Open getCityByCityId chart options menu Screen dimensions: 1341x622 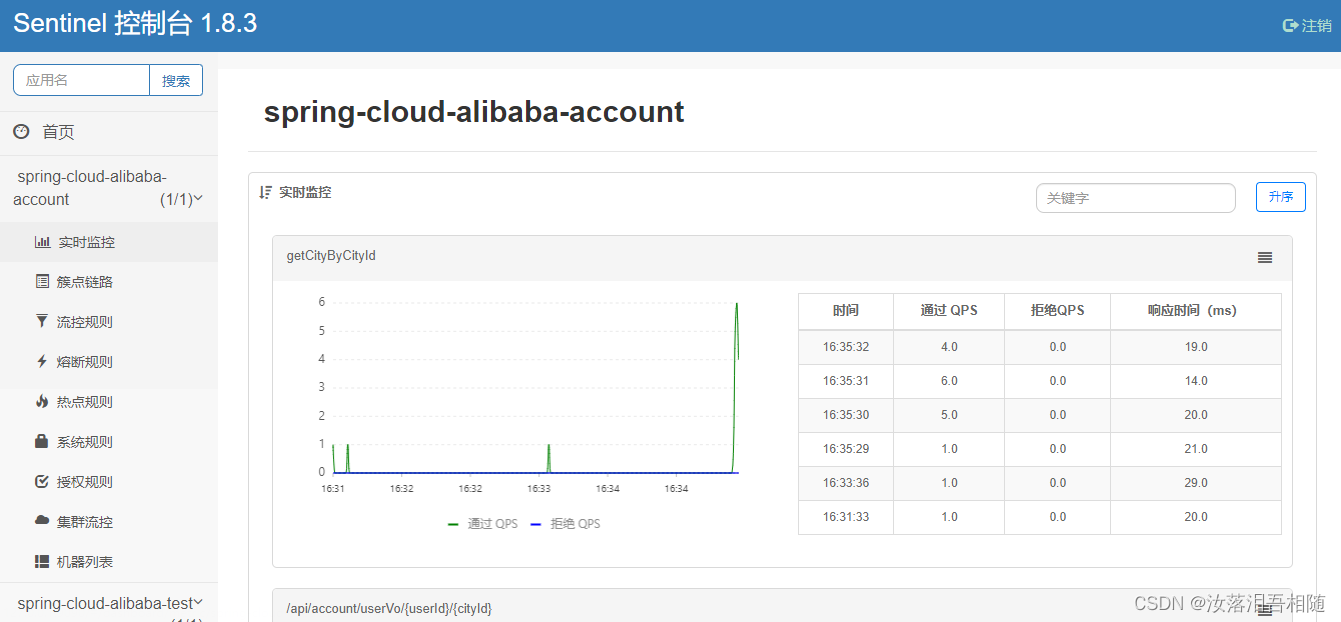[1264, 257]
